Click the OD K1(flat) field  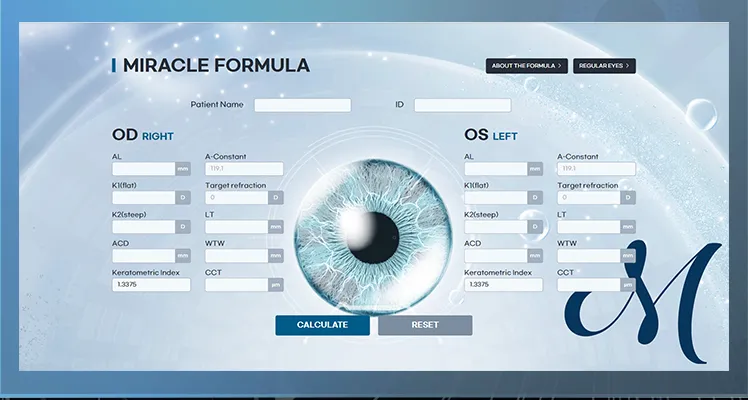coord(144,198)
